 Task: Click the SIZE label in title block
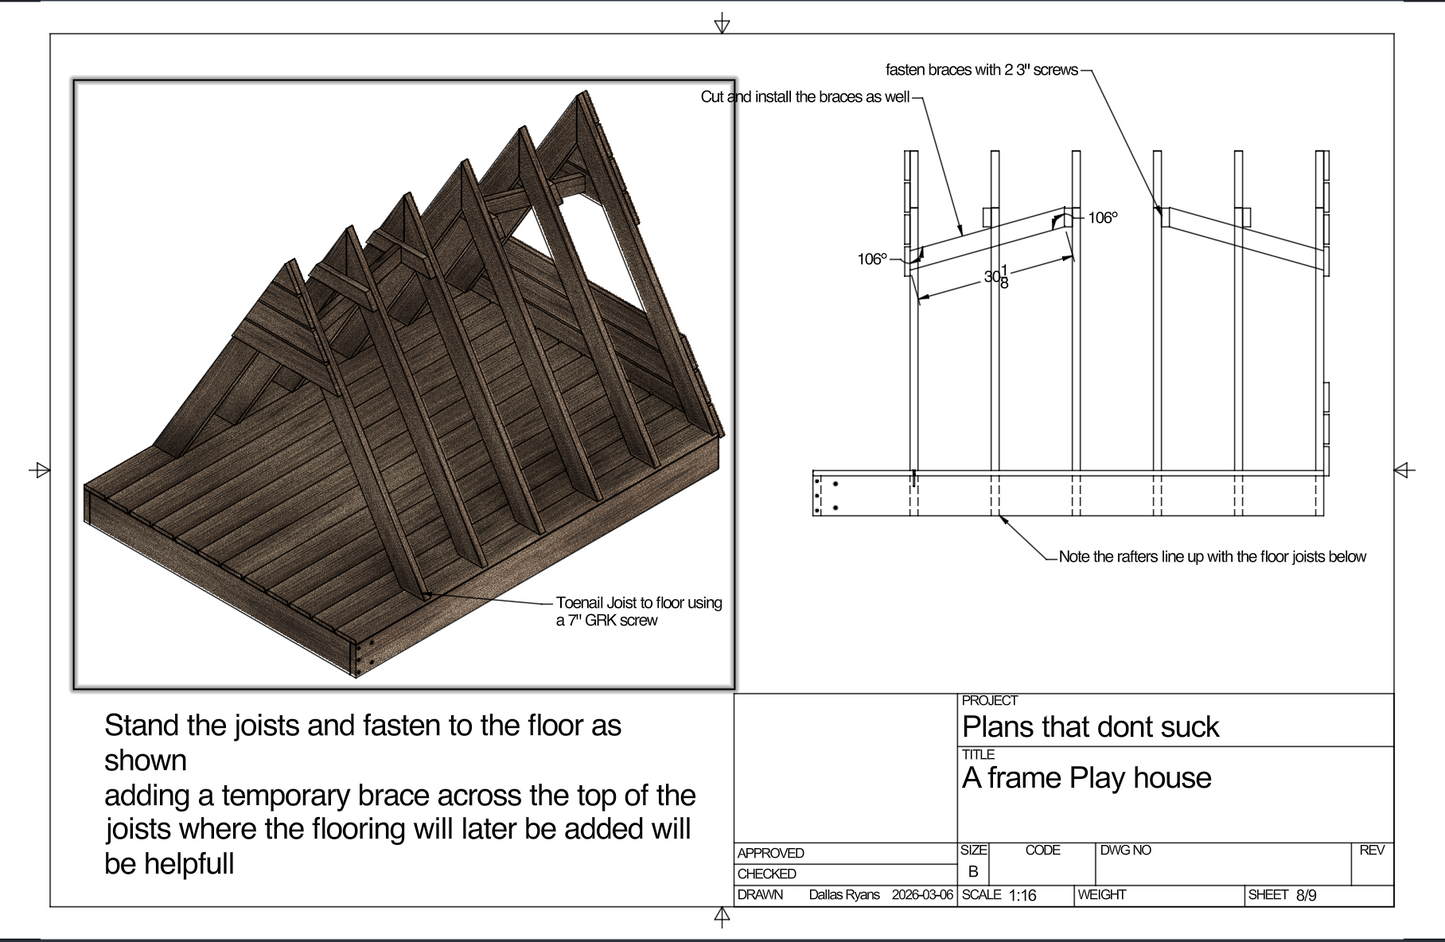[973, 850]
